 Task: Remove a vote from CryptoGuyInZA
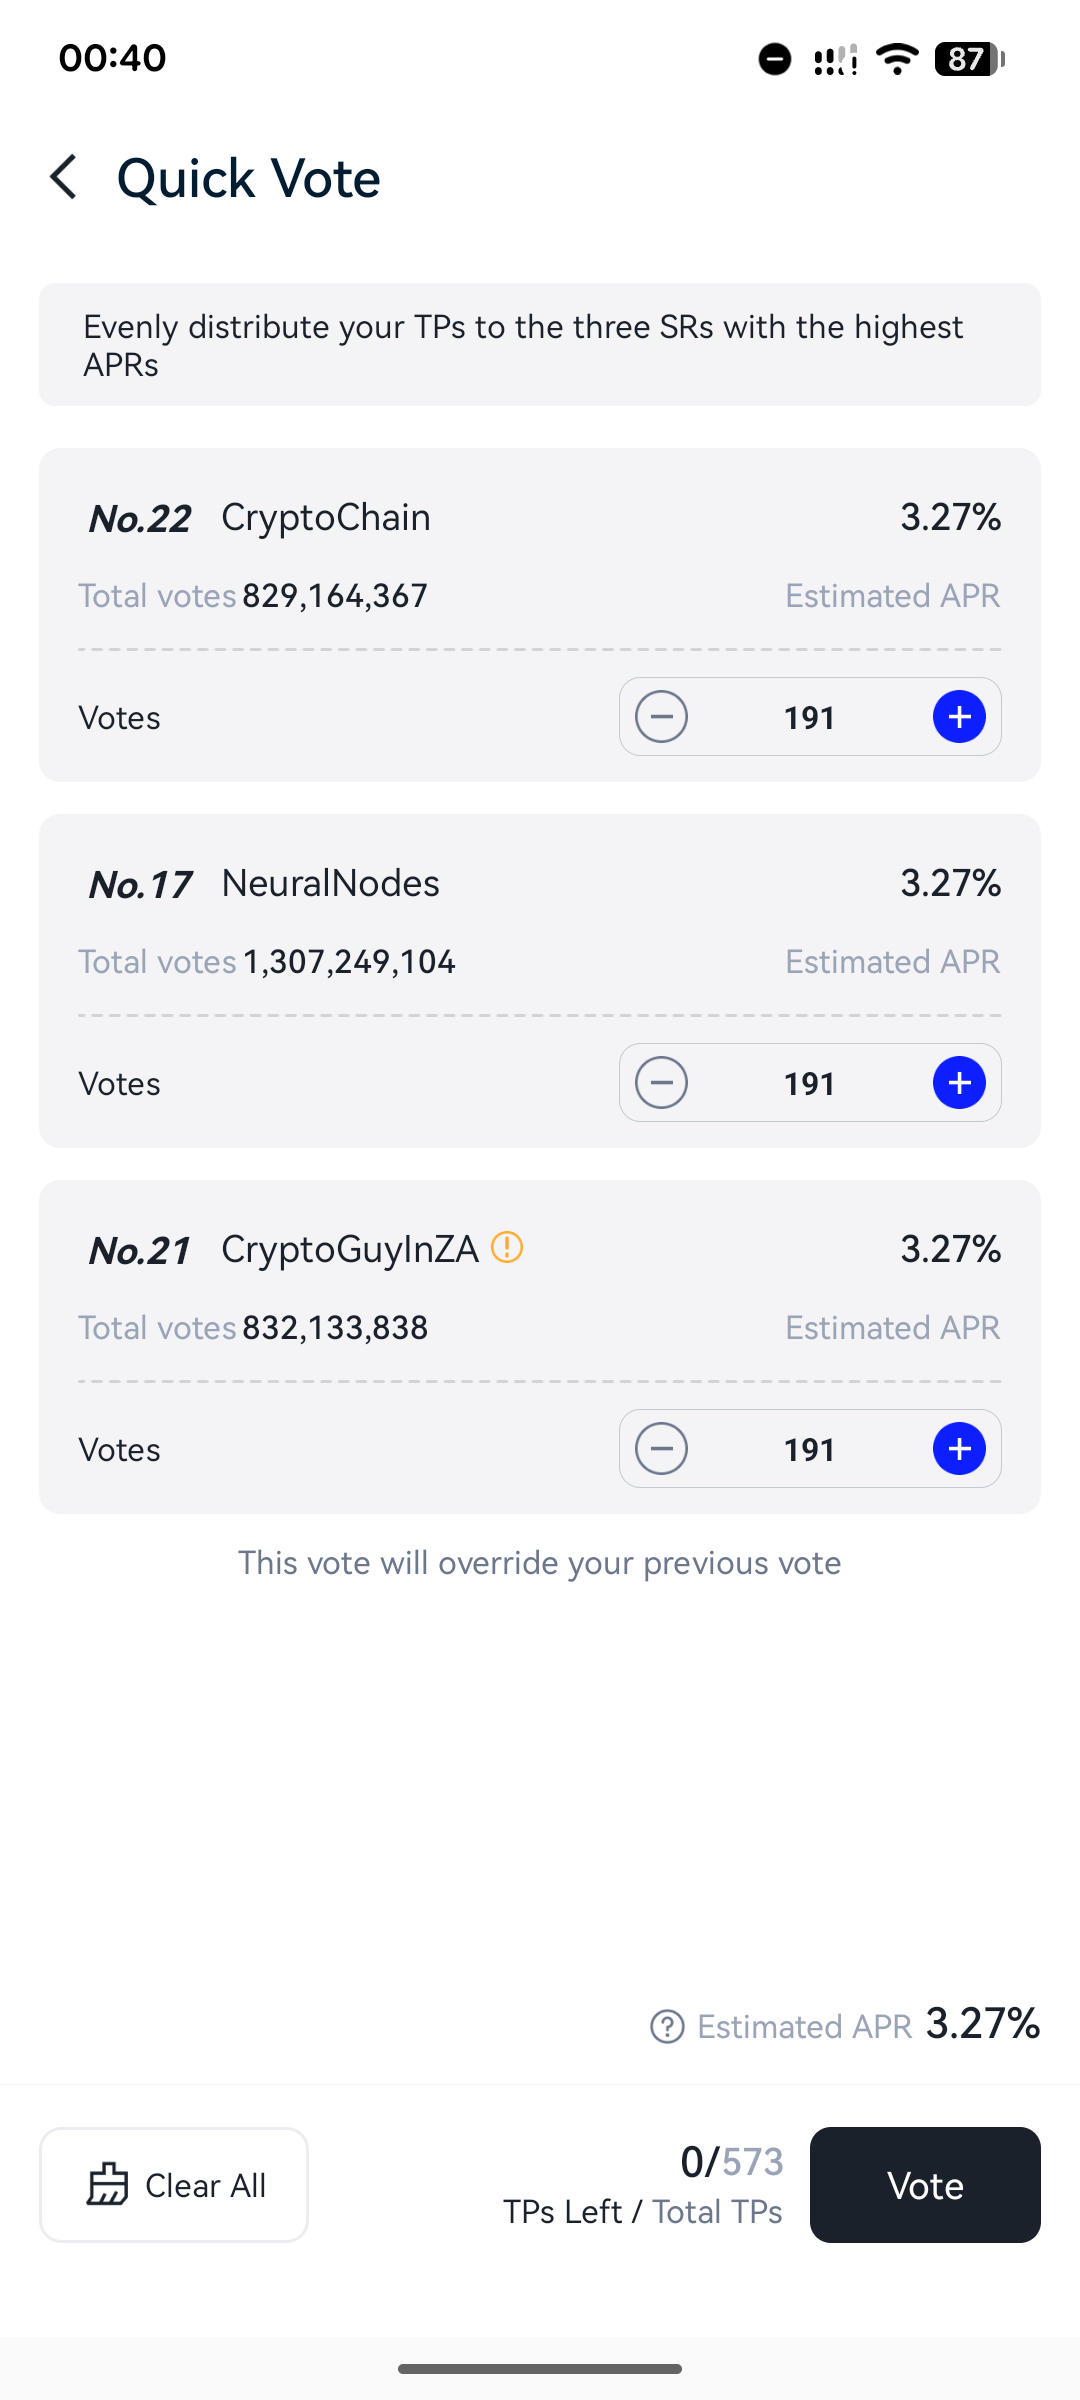pos(661,1449)
